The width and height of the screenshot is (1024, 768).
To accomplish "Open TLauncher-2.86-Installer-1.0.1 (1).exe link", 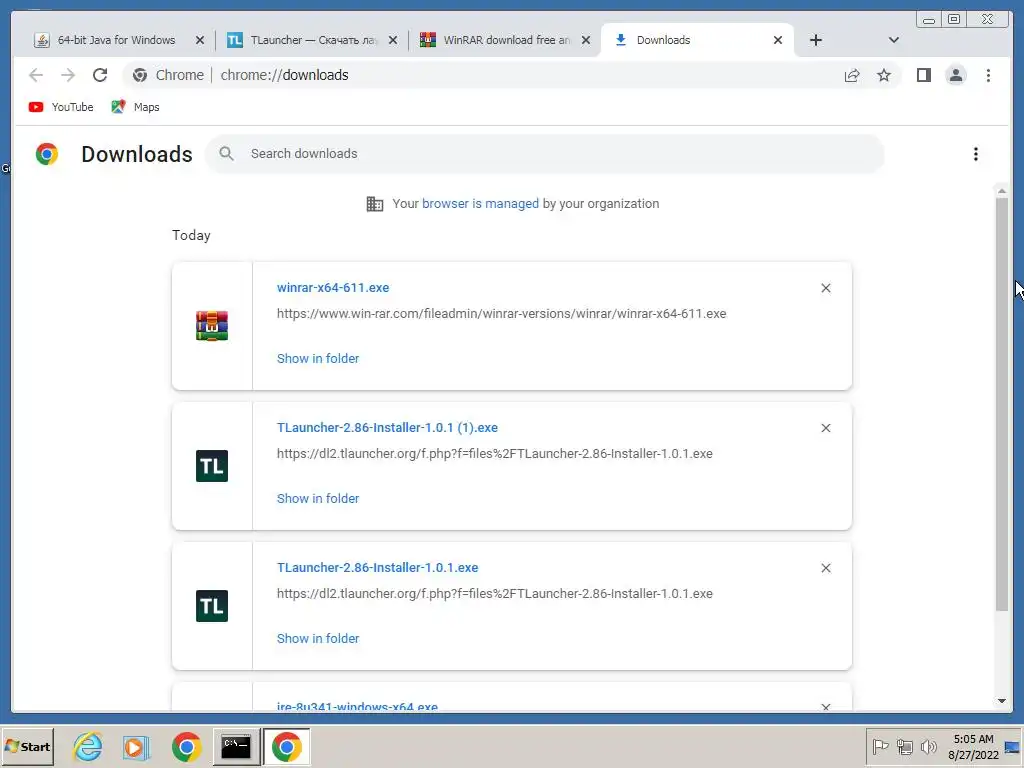I will coord(387,428).
